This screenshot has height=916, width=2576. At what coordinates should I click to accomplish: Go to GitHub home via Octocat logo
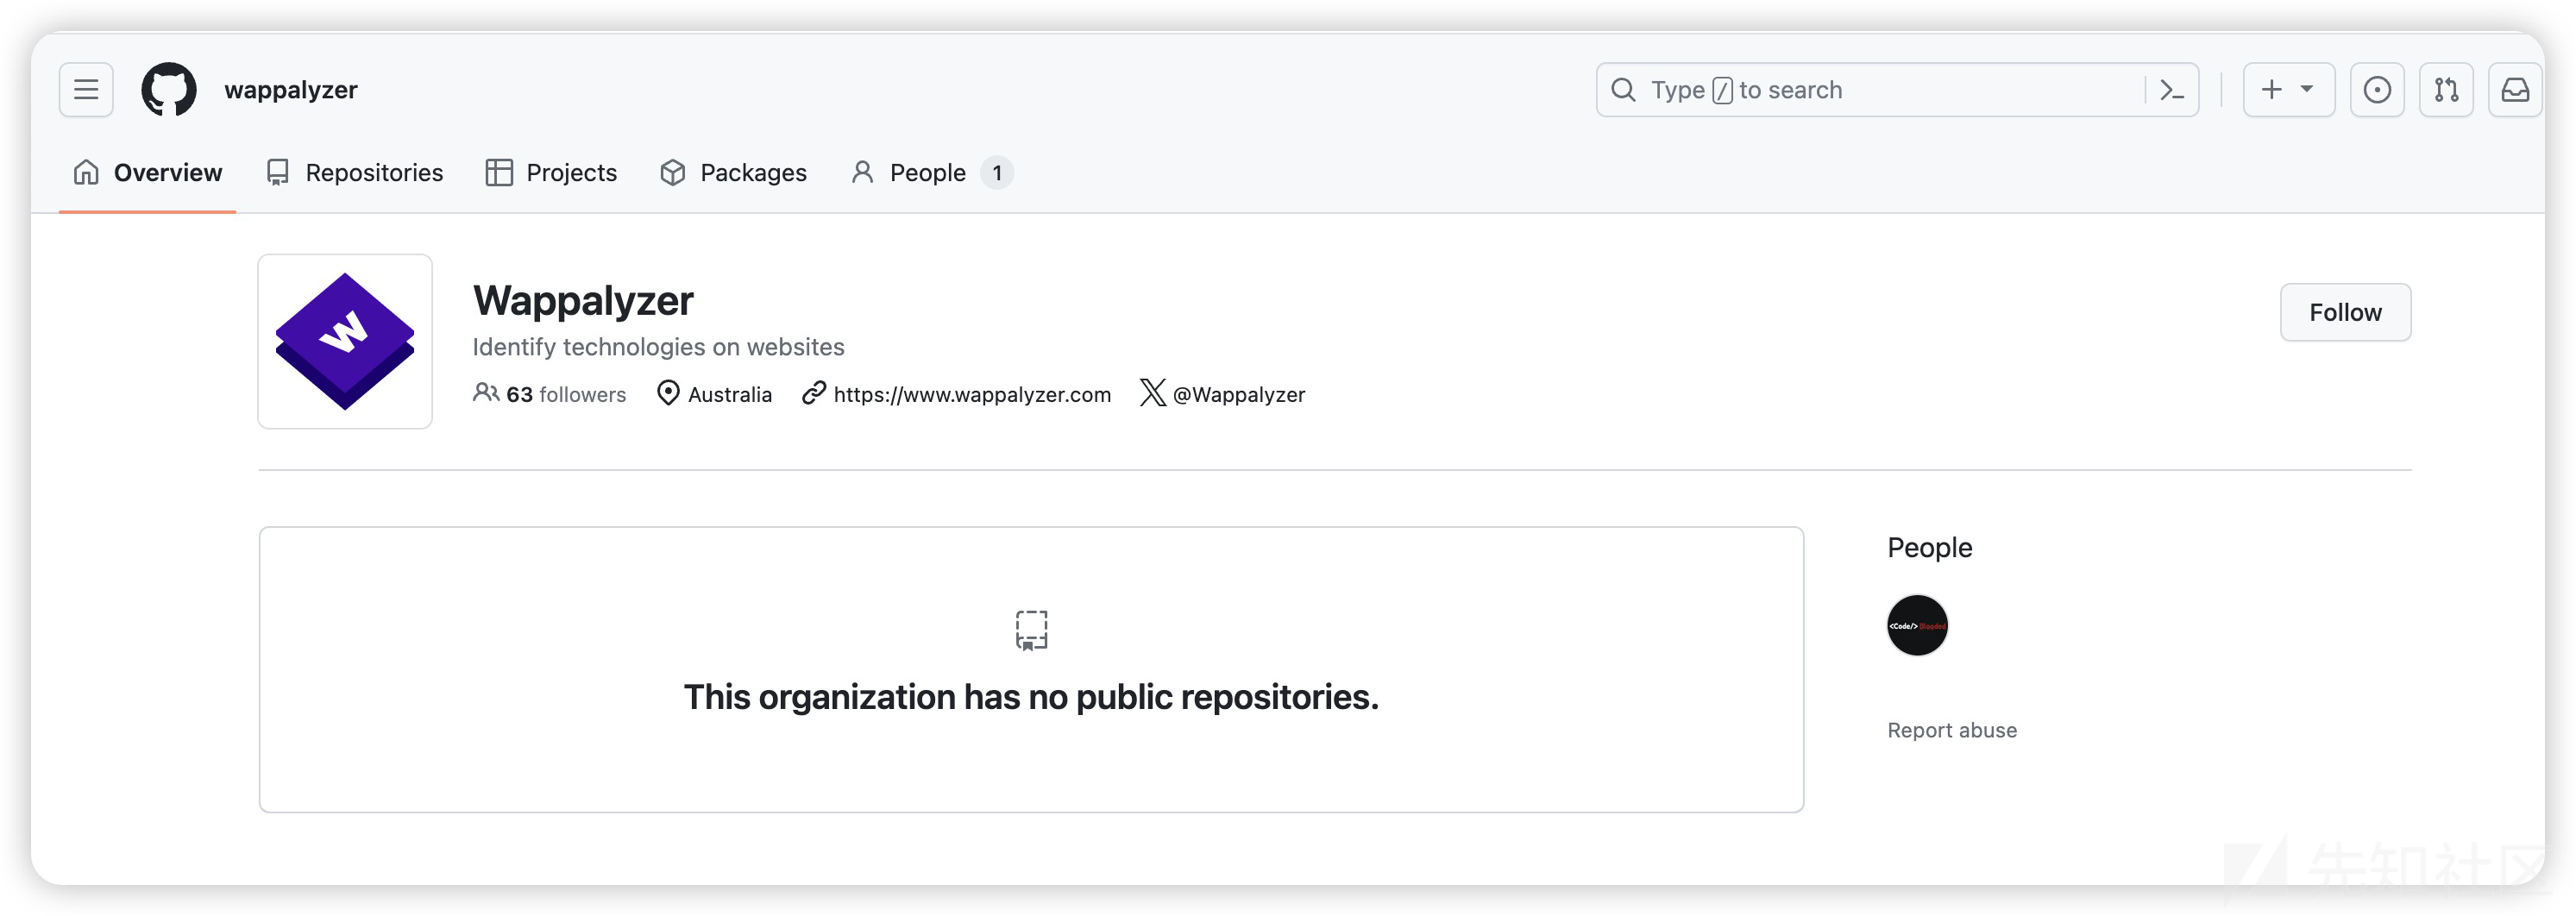click(x=169, y=90)
